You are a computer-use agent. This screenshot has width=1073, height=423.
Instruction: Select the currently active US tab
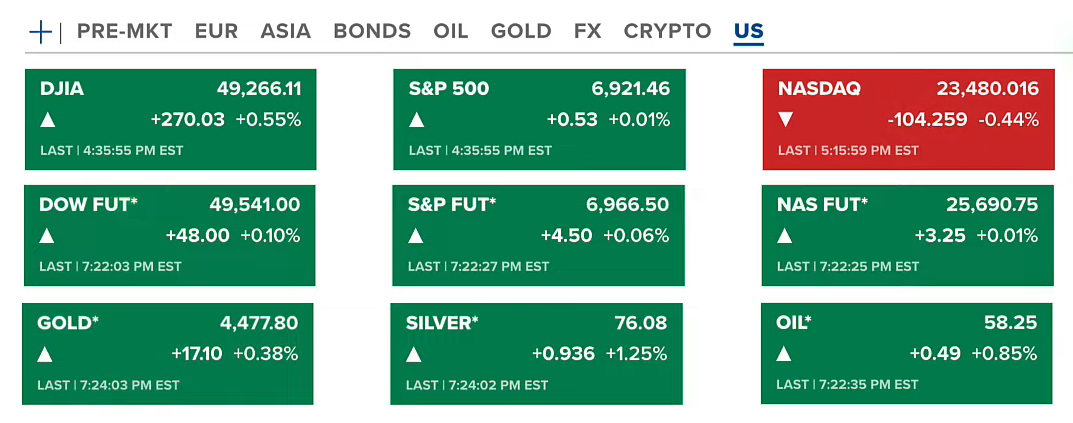click(x=748, y=31)
